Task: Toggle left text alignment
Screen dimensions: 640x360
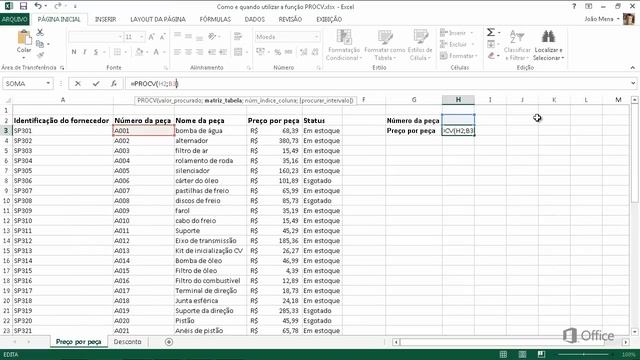Action: pos(177,52)
